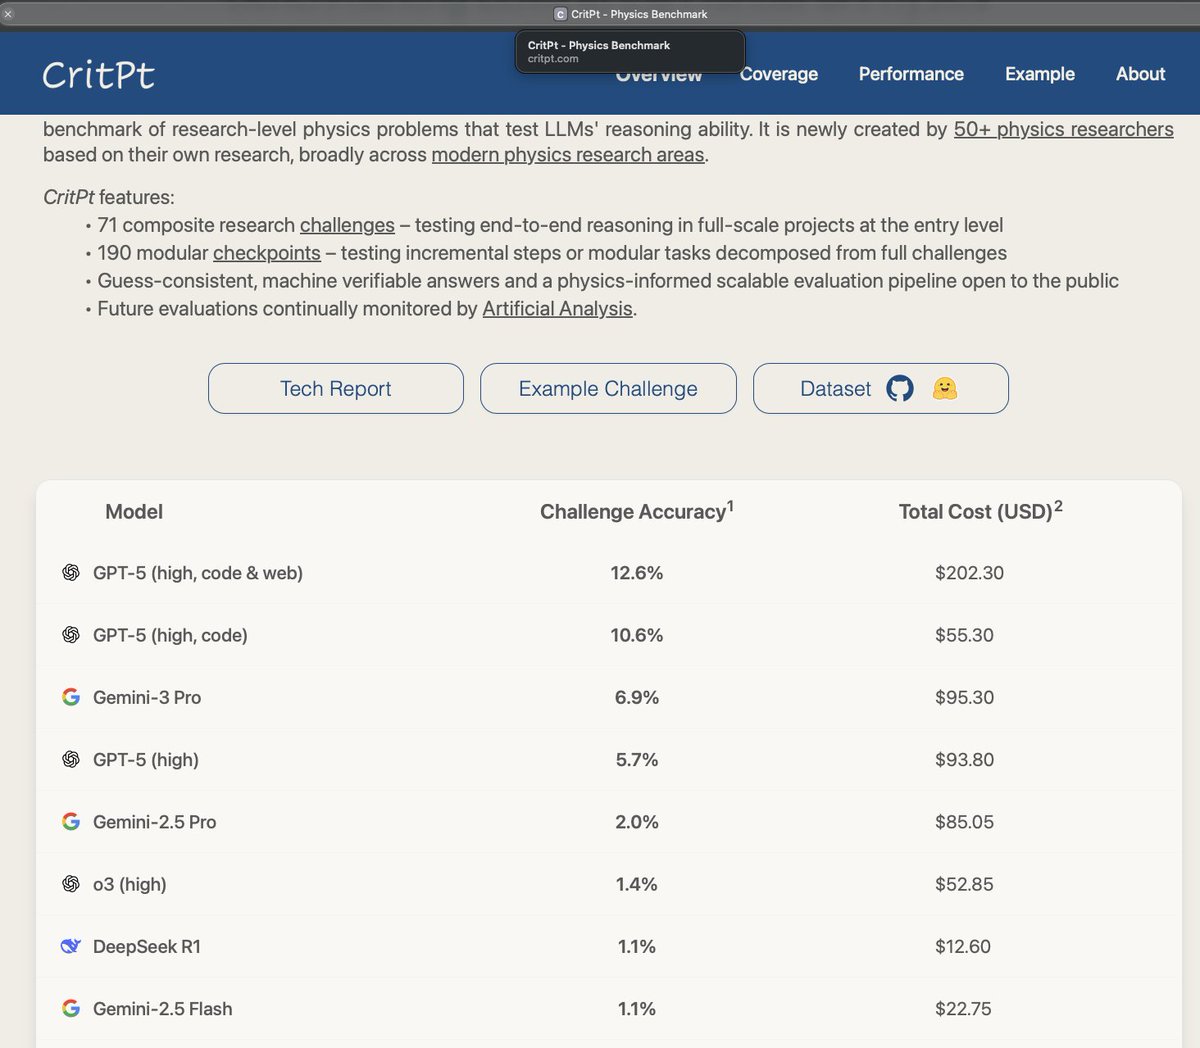Select the 'GPT-5 (high)' model name
1200x1048 pixels.
click(x=146, y=760)
